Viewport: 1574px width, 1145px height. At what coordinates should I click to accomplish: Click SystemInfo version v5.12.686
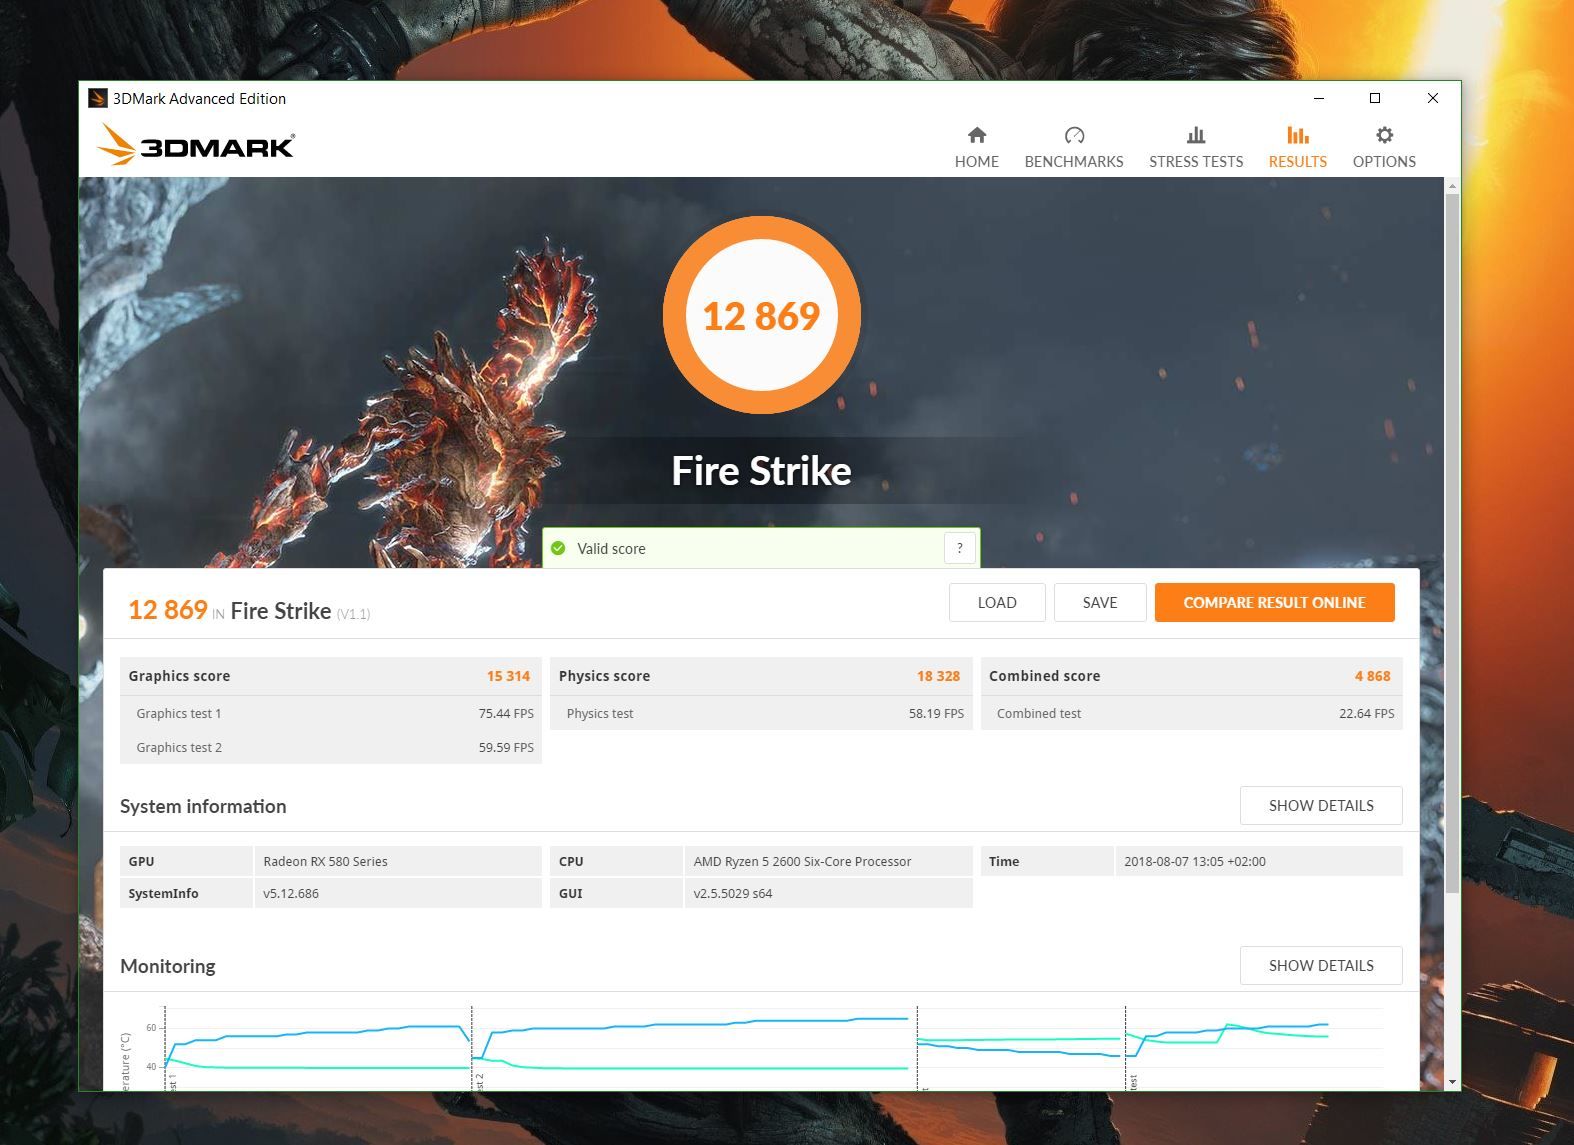(x=291, y=894)
